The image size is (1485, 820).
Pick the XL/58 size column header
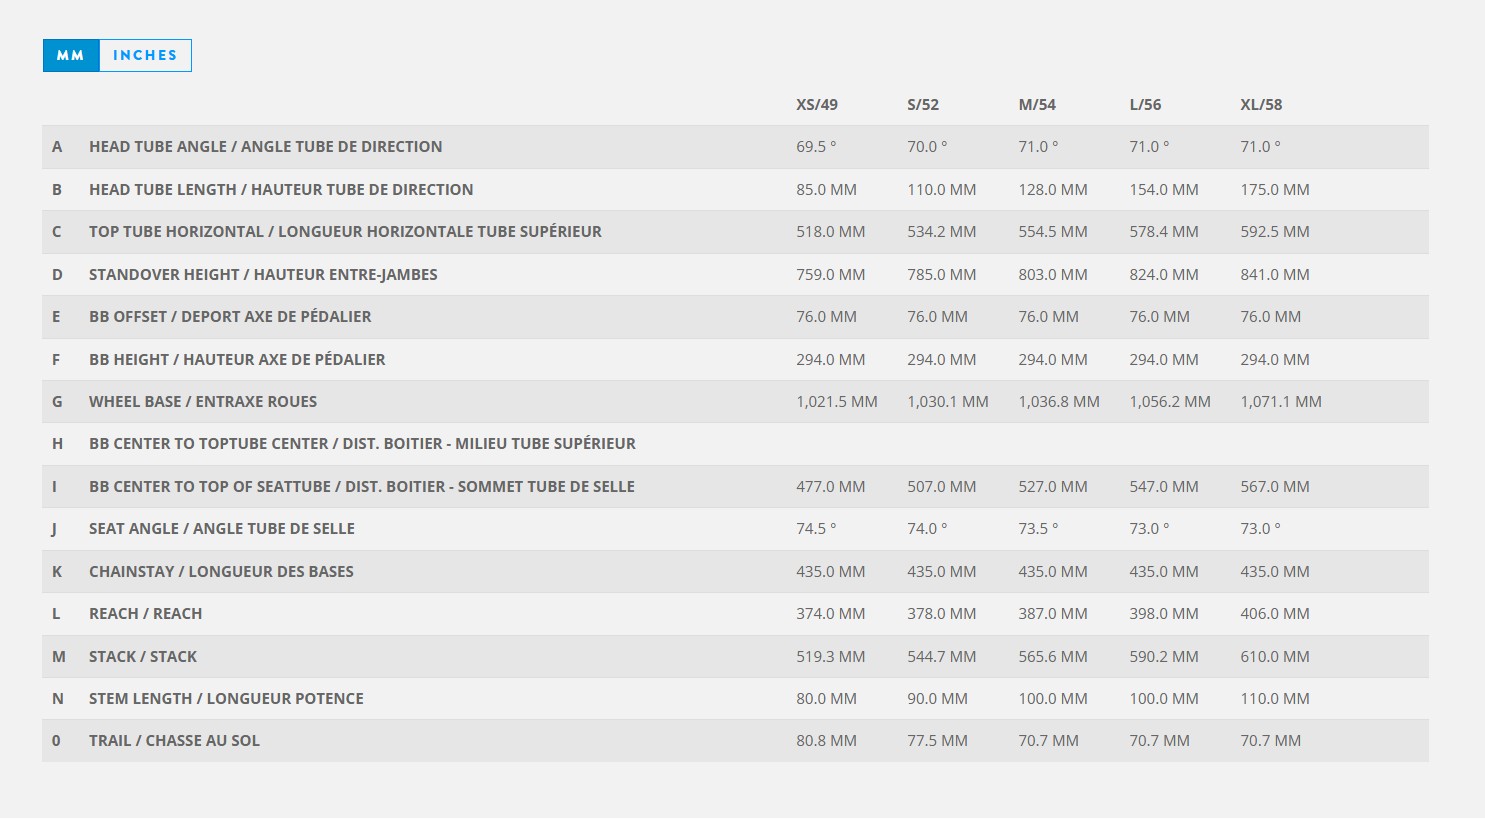coord(1260,105)
